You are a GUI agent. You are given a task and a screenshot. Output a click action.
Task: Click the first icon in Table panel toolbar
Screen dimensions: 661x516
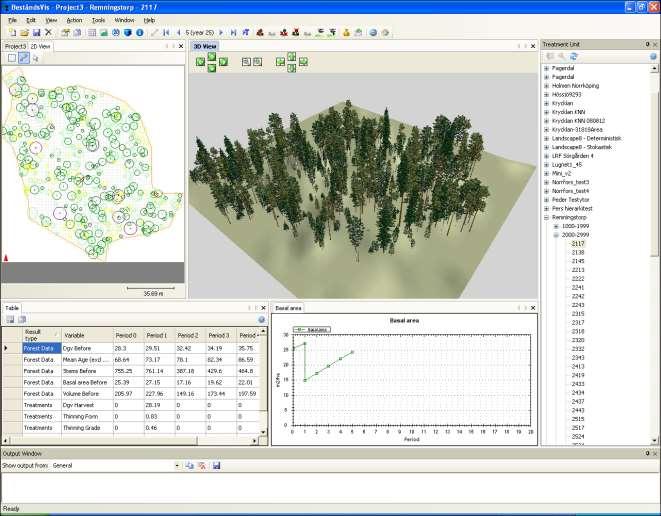pos(11,320)
